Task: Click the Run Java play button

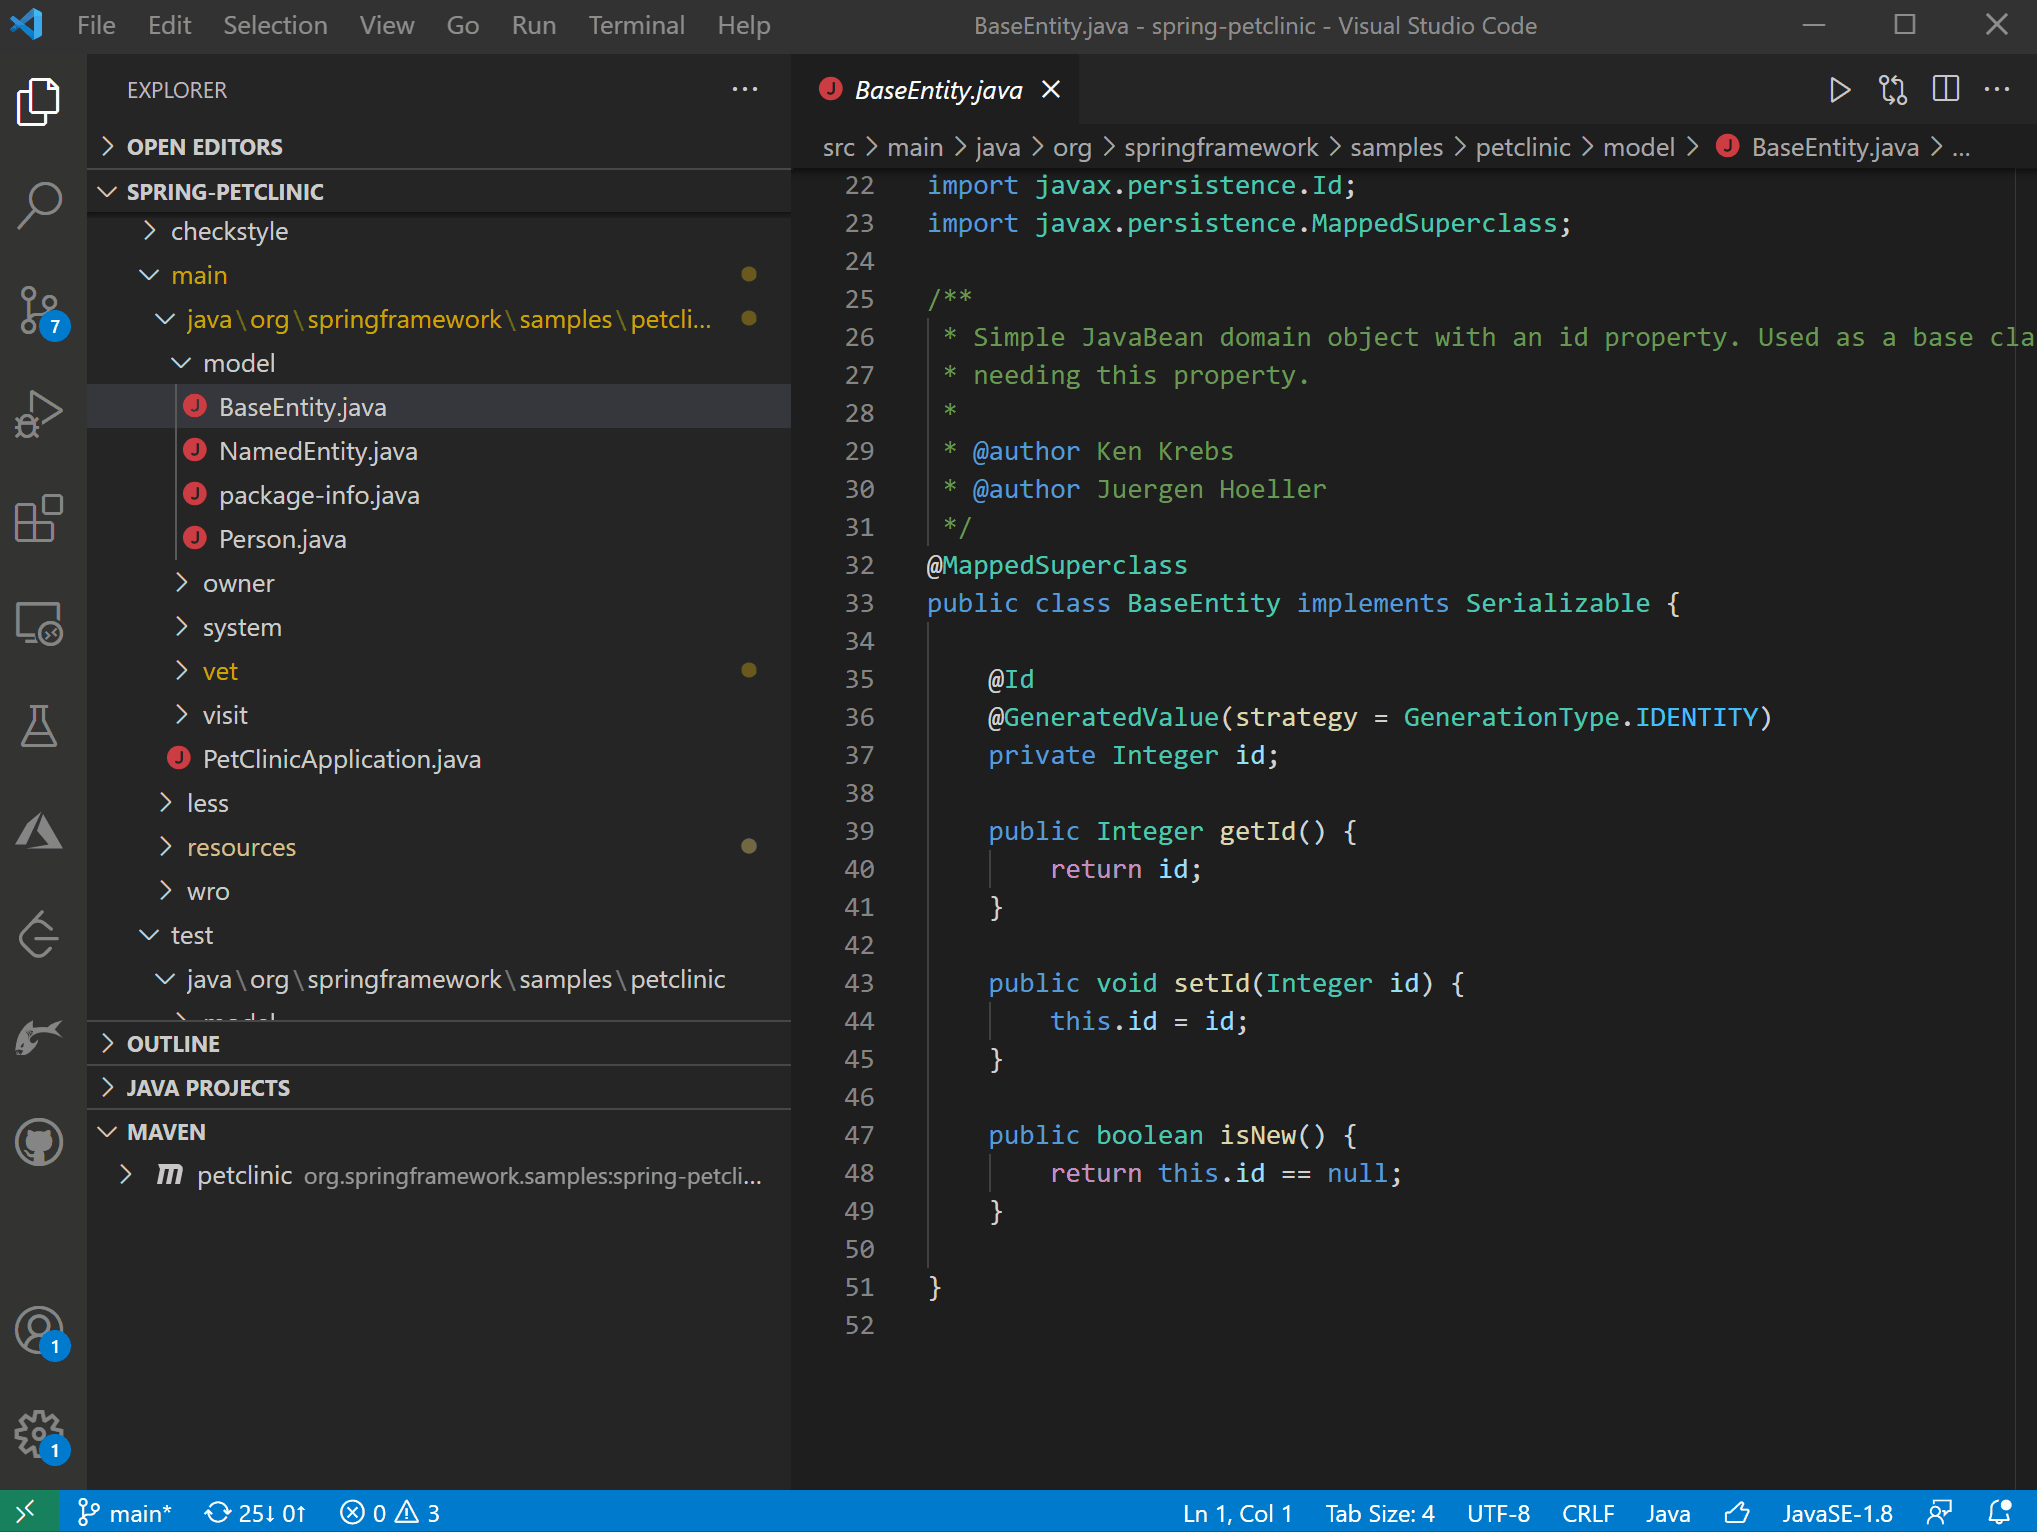Action: 1839,90
